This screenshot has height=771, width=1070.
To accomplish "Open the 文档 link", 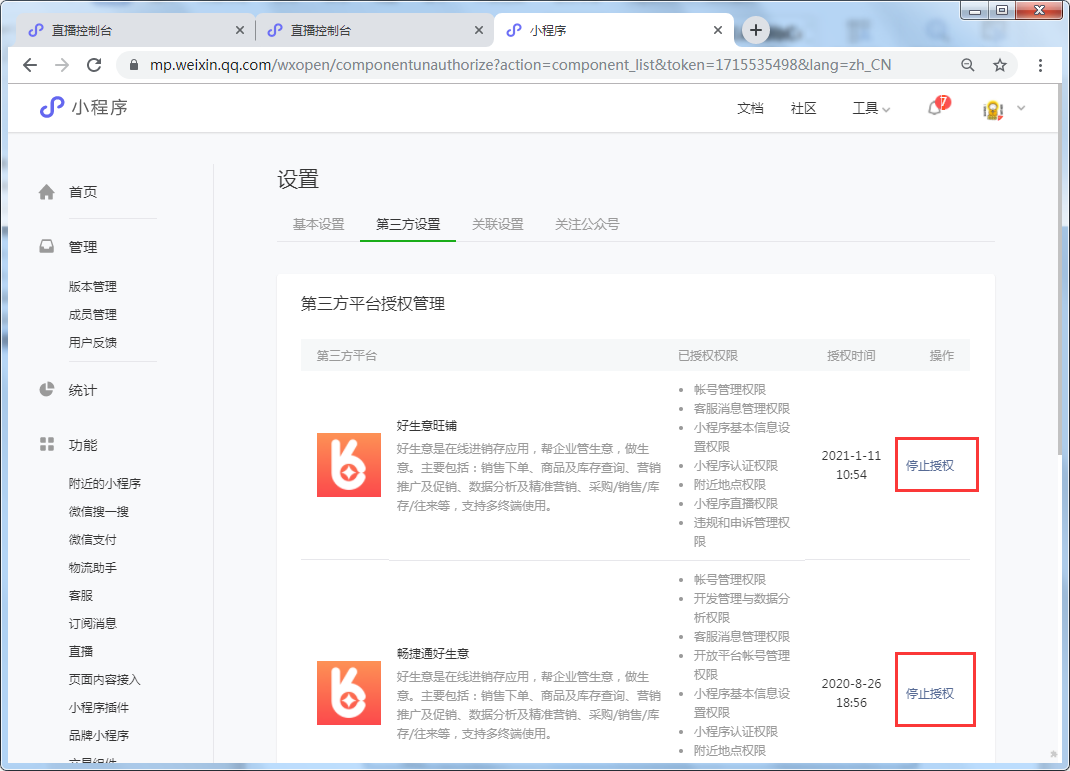I will [x=750, y=108].
